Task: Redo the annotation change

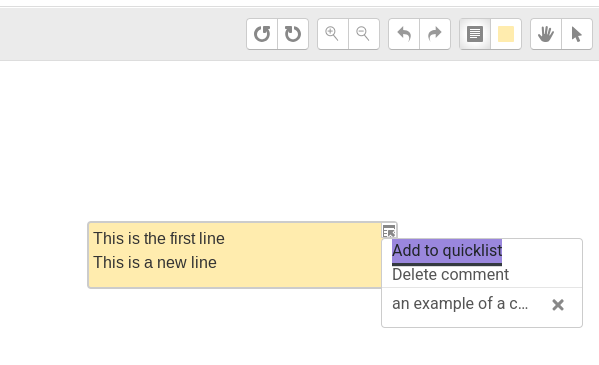Action: [x=435, y=34]
